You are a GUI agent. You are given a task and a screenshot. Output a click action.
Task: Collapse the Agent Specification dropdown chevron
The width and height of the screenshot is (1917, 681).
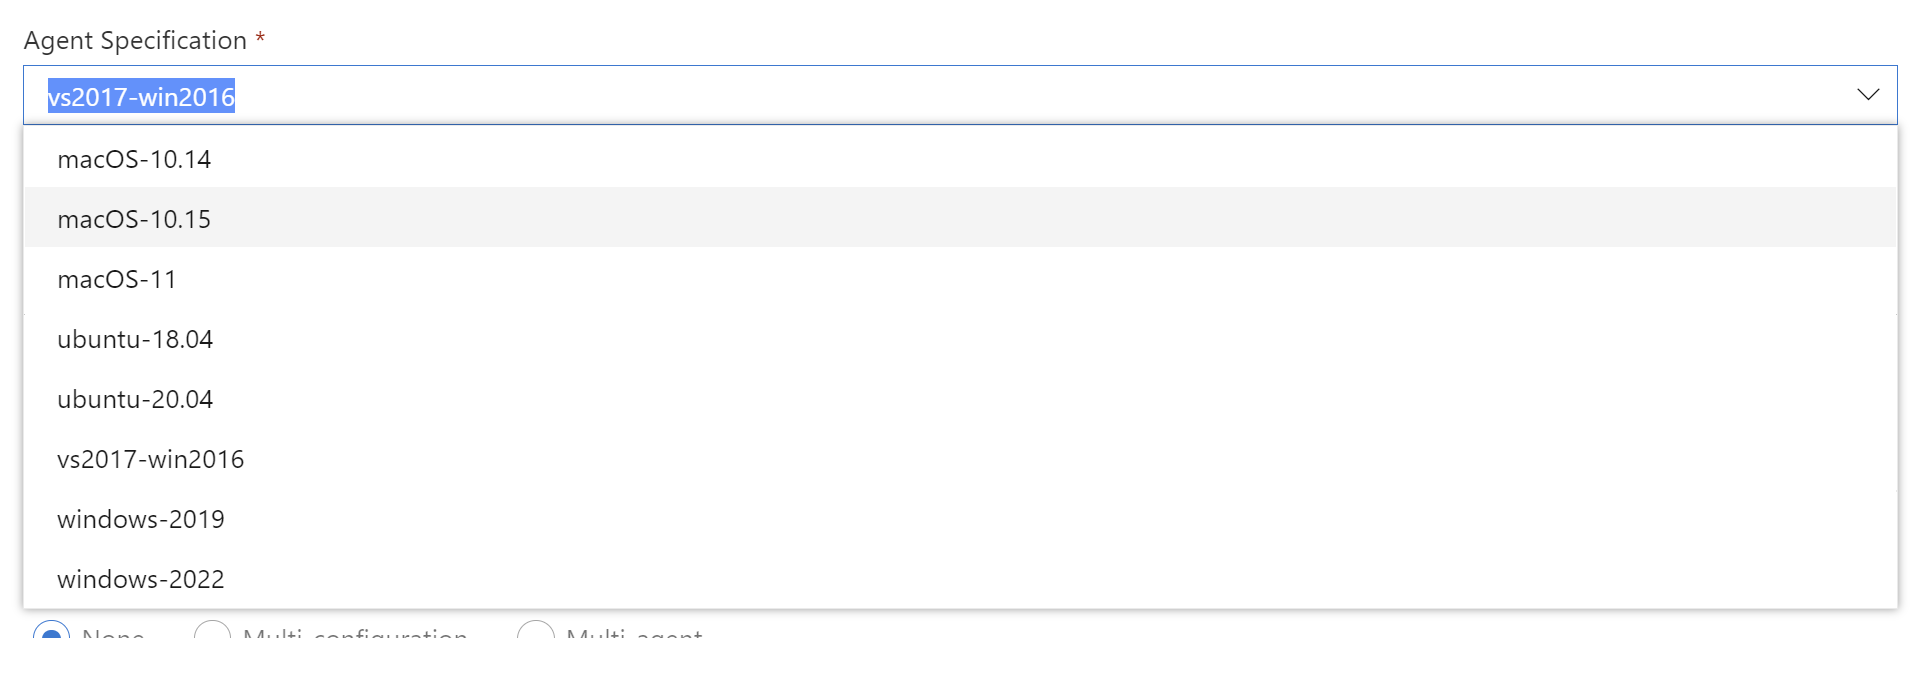pos(1867,95)
